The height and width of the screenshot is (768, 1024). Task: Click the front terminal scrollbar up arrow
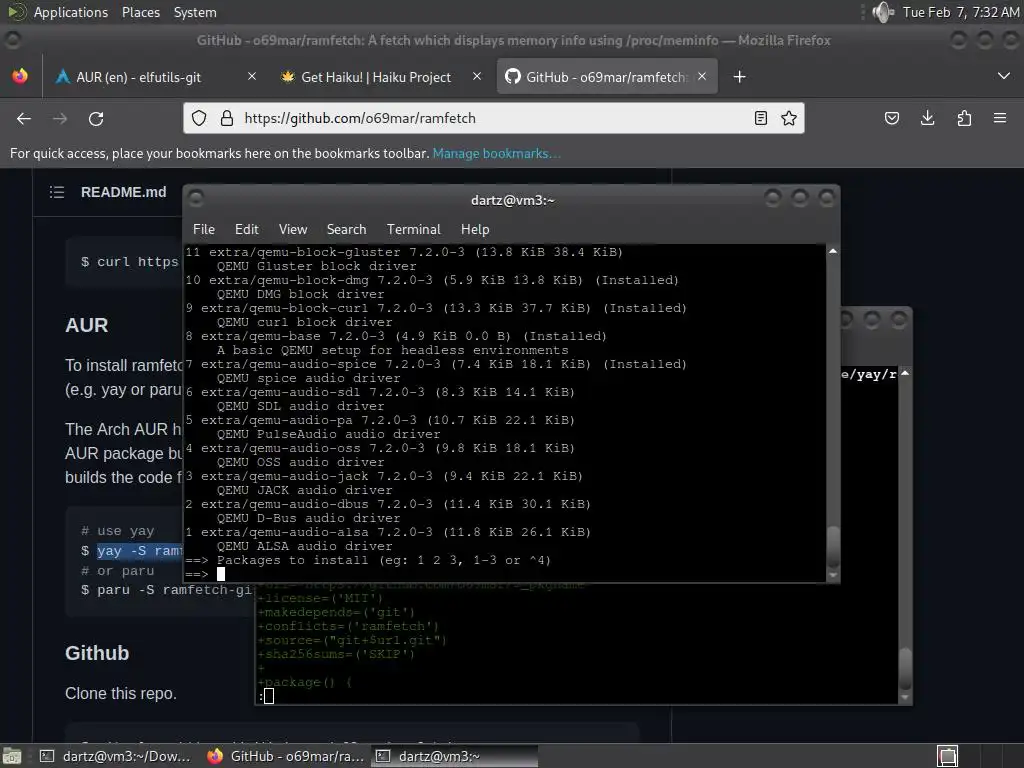pyautogui.click(x=833, y=251)
